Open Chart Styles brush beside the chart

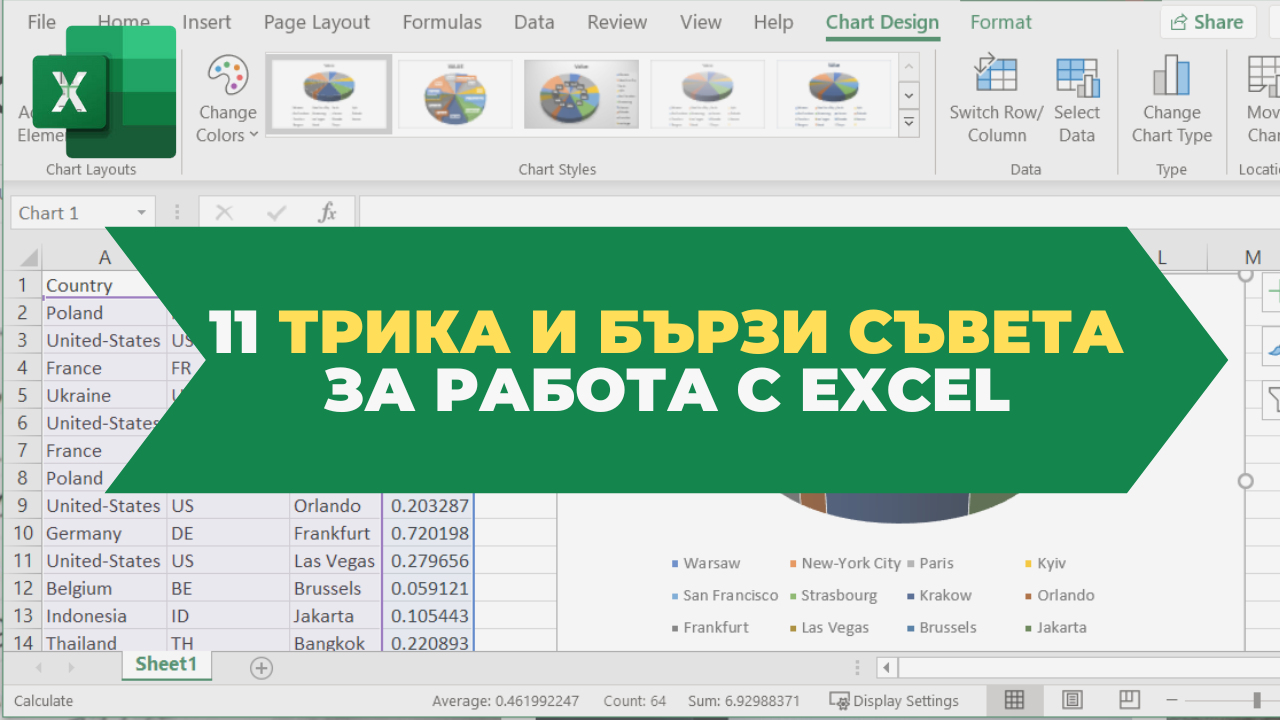coord(1276,346)
